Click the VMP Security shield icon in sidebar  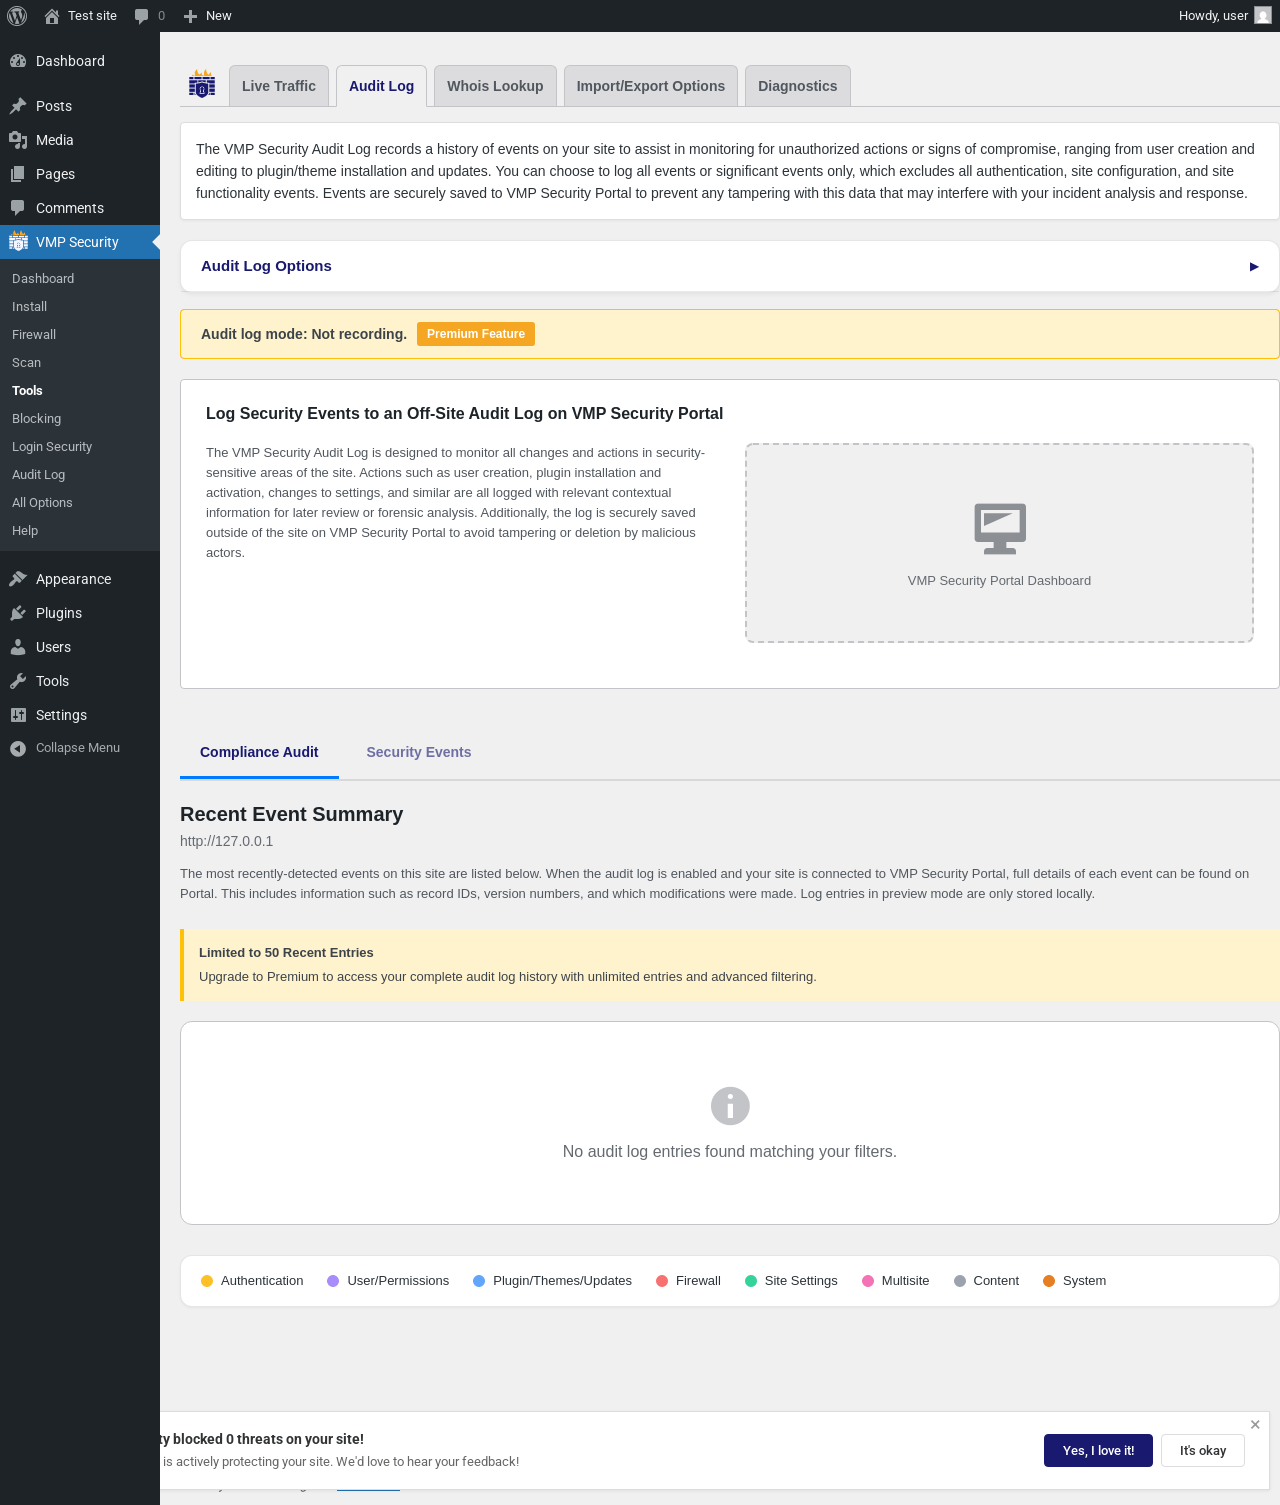(x=18, y=241)
